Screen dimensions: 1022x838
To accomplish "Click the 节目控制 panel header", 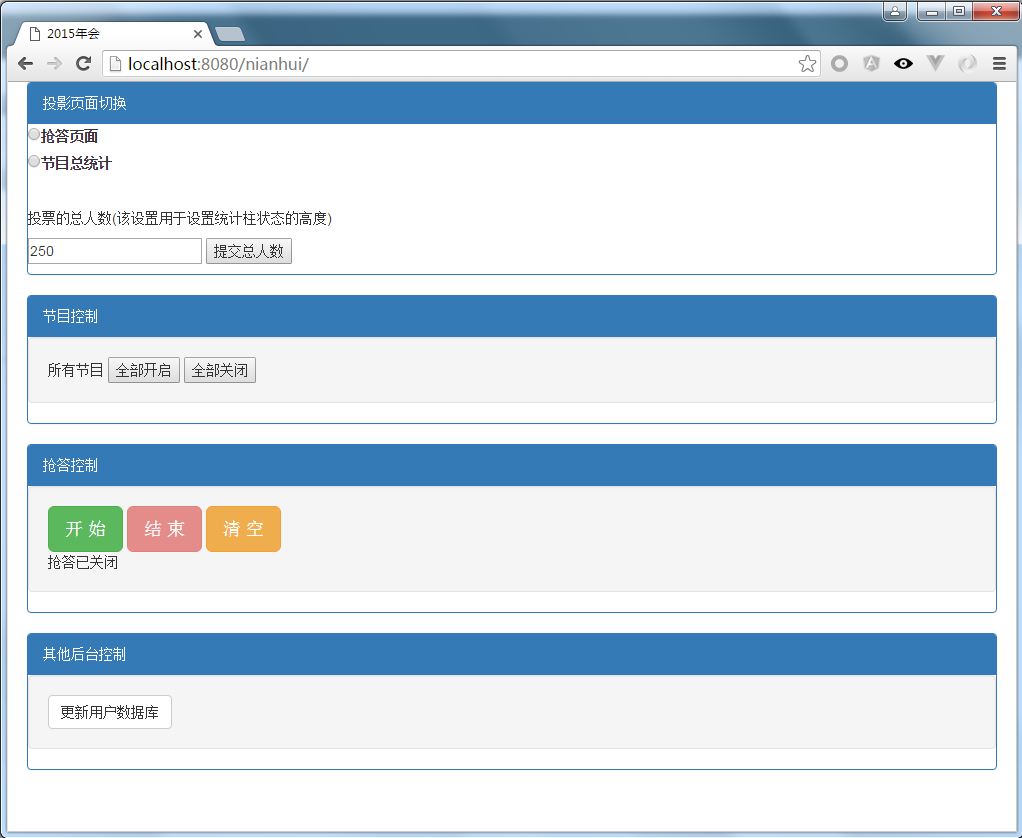I will 512,316.
